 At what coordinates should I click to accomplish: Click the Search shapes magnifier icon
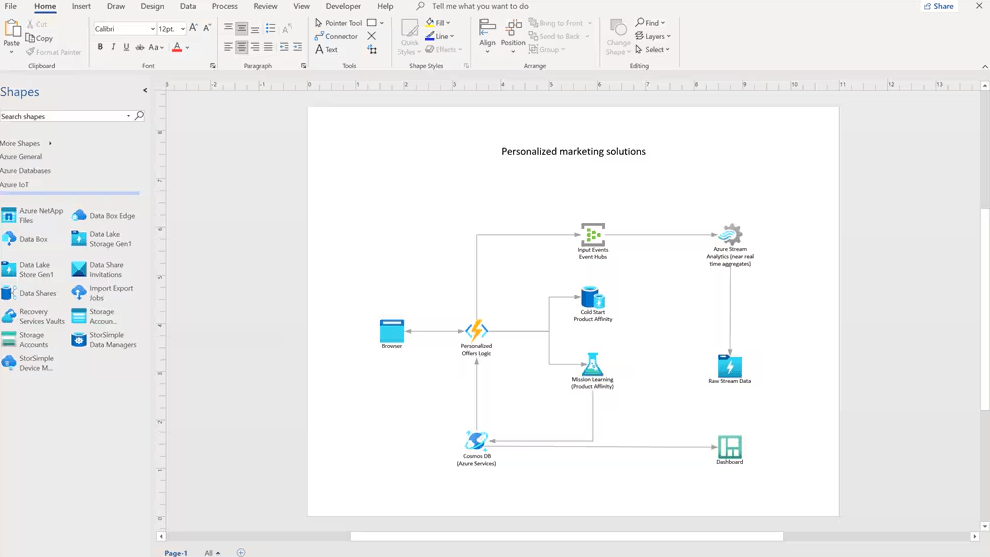139,116
